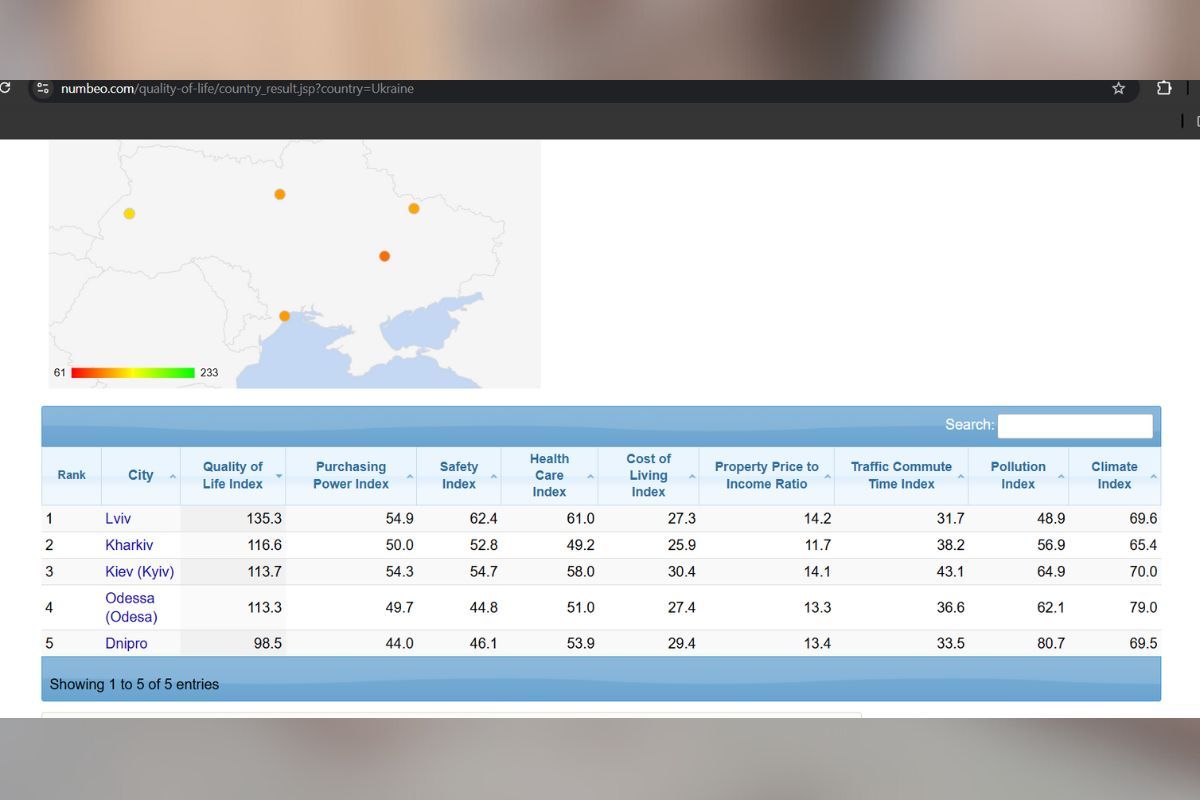Sort by Climate Index column header
1200x800 pixels.
coord(1113,476)
